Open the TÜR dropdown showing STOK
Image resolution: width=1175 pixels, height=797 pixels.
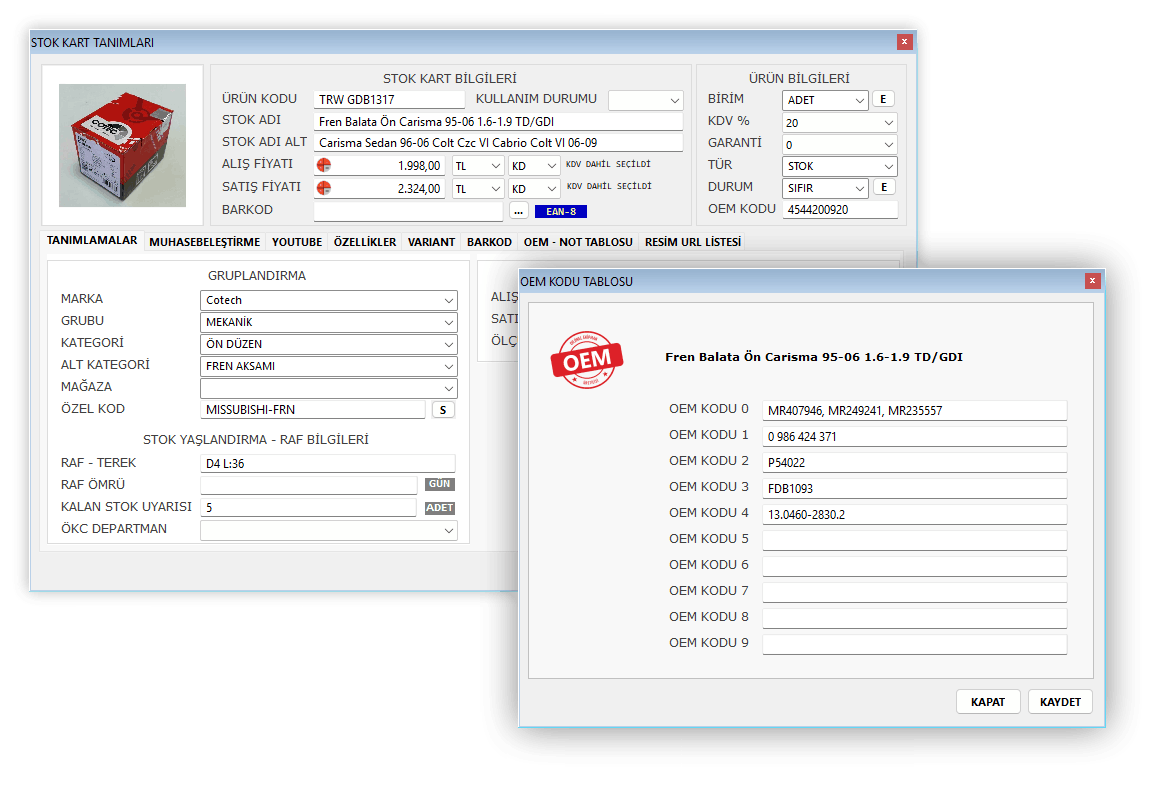839,166
